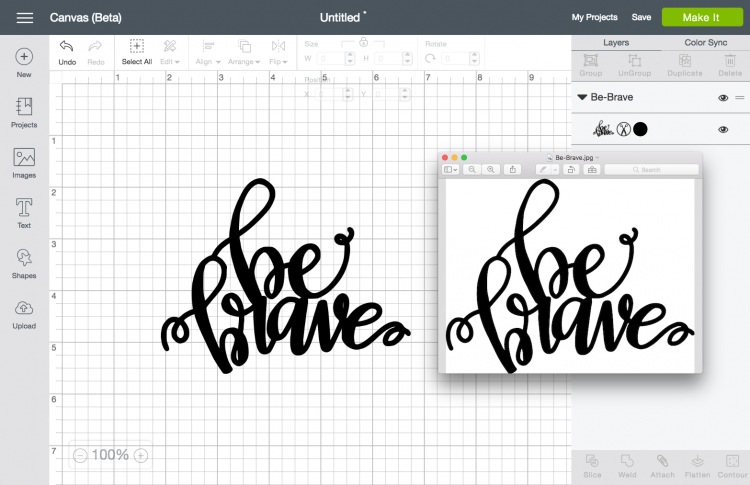Click the Attach tool
The height and width of the screenshot is (485, 750).
click(x=662, y=466)
